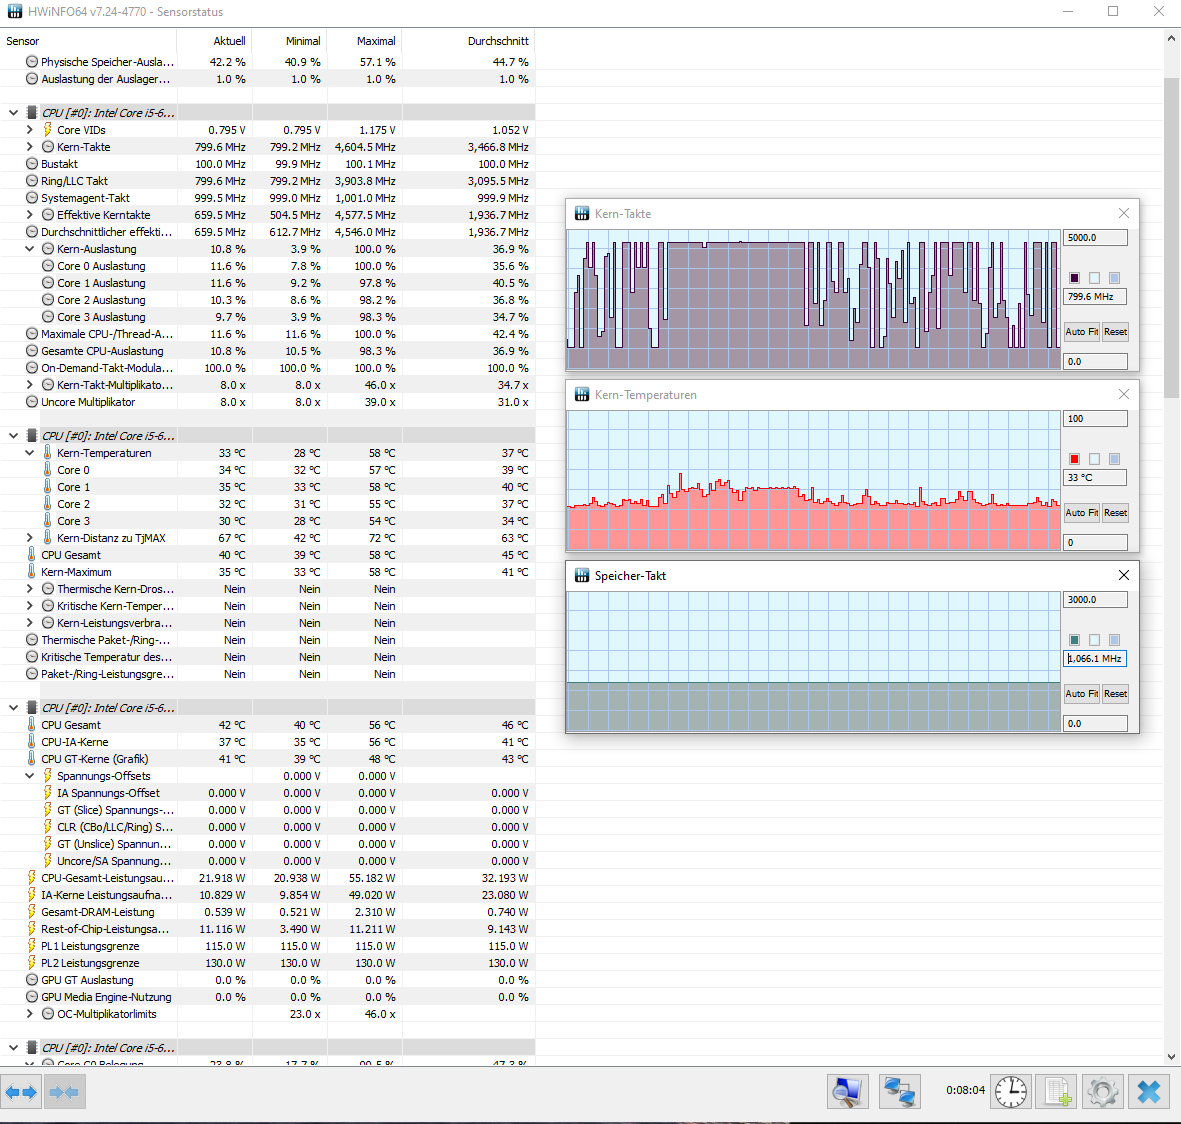Collapse the Spannungs-Offsets group
1181x1124 pixels.
coord(29,776)
